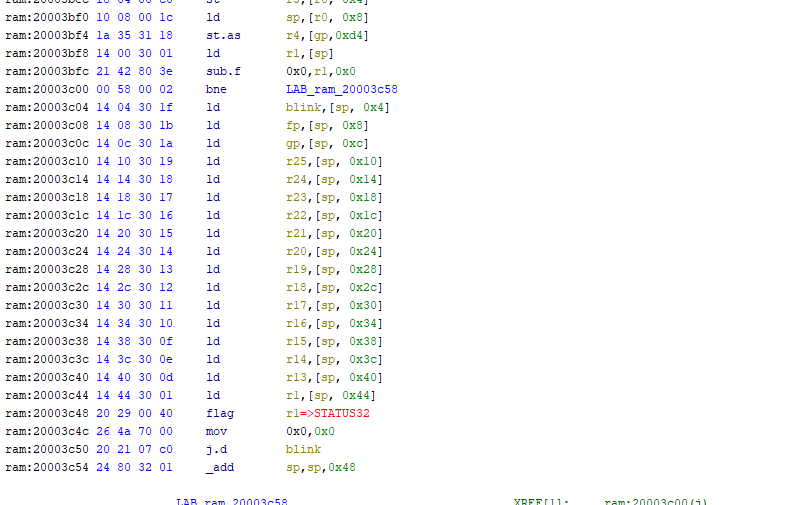
Task: Select address ram:20003c48
Action: [x=47, y=413]
